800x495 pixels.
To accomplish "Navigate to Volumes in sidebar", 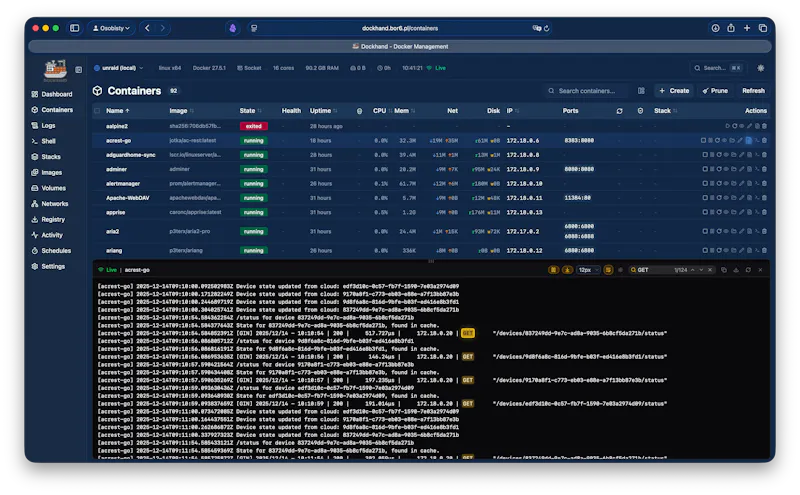I will point(48,188).
